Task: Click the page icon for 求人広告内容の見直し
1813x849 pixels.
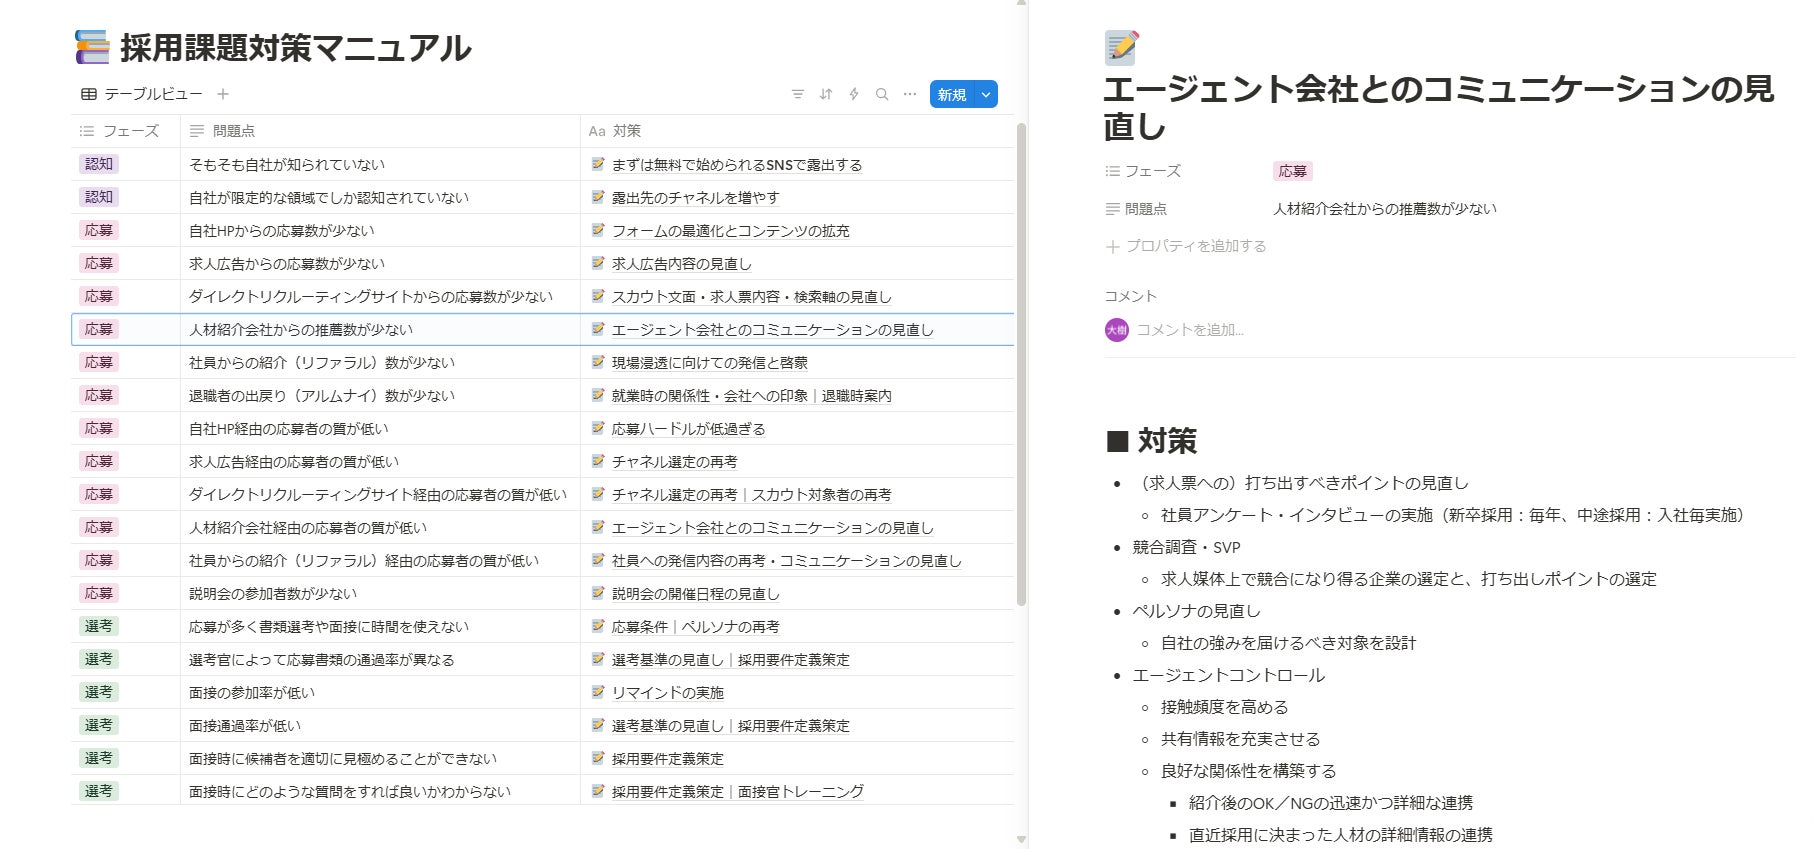Action: click(x=598, y=263)
